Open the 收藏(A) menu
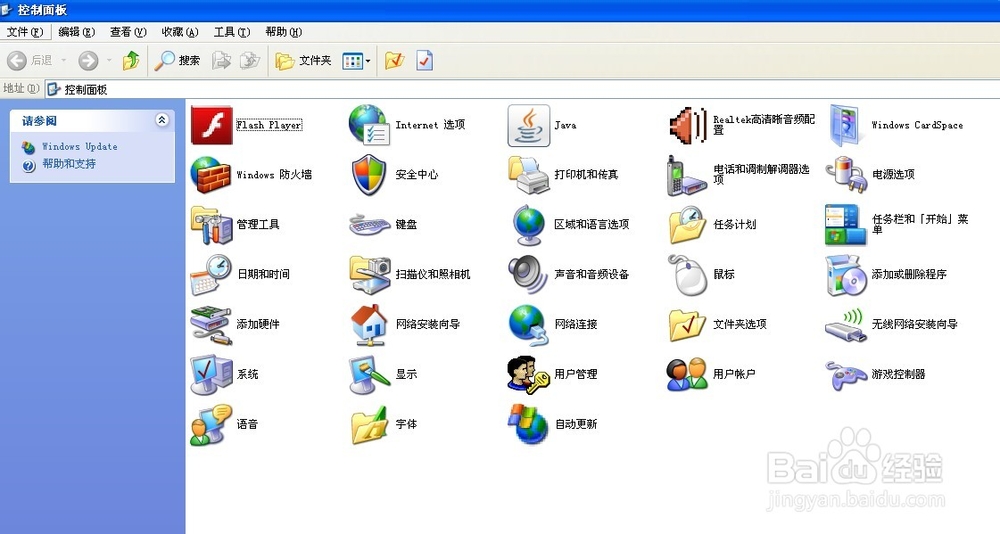Viewport: 1000px width, 534px height. pyautogui.click(x=180, y=32)
